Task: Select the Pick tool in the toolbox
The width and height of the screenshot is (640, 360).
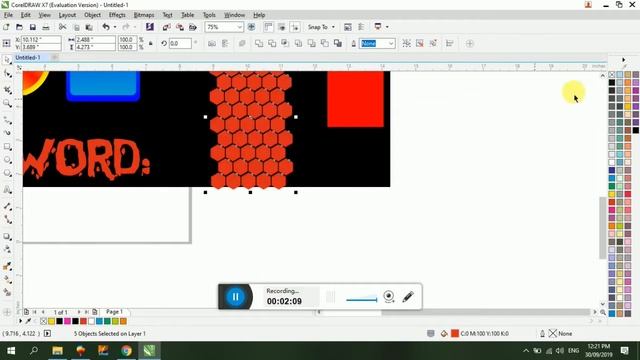Action: (x=7, y=60)
